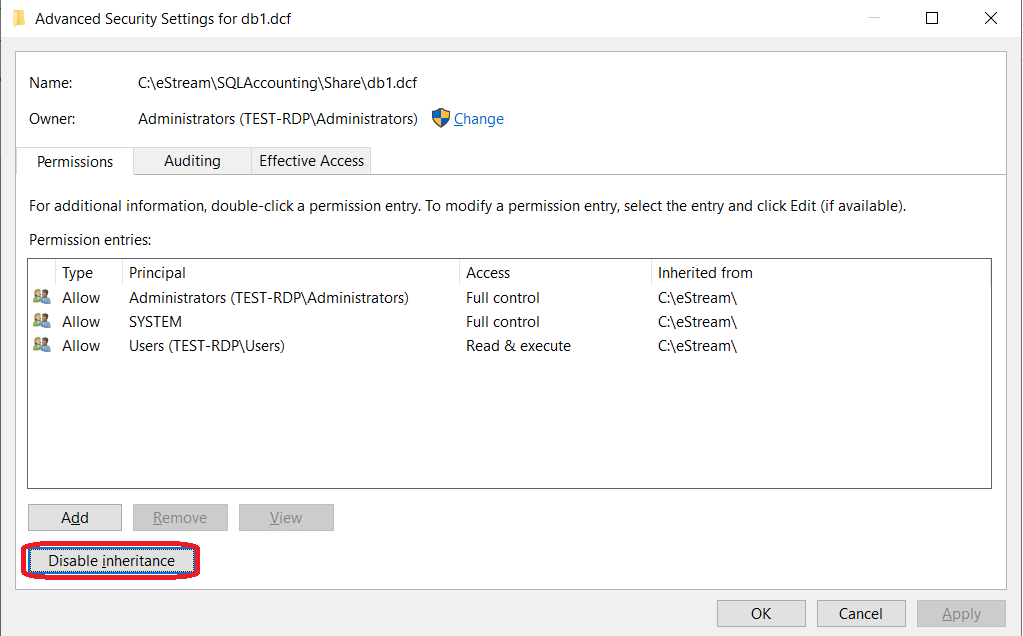Select the Permissions tab
Image resolution: width=1023 pixels, height=636 pixels.
click(x=75, y=162)
